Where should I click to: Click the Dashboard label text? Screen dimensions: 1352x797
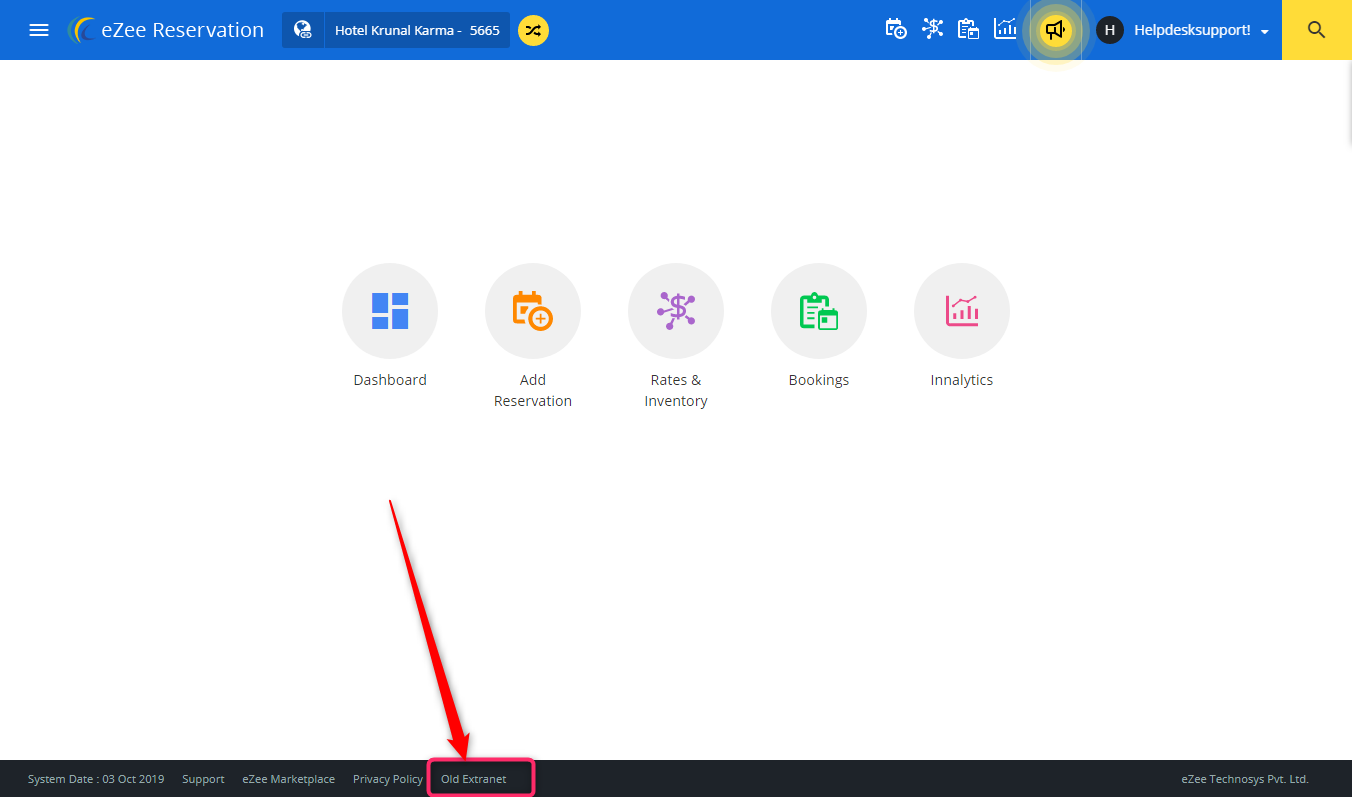click(390, 380)
